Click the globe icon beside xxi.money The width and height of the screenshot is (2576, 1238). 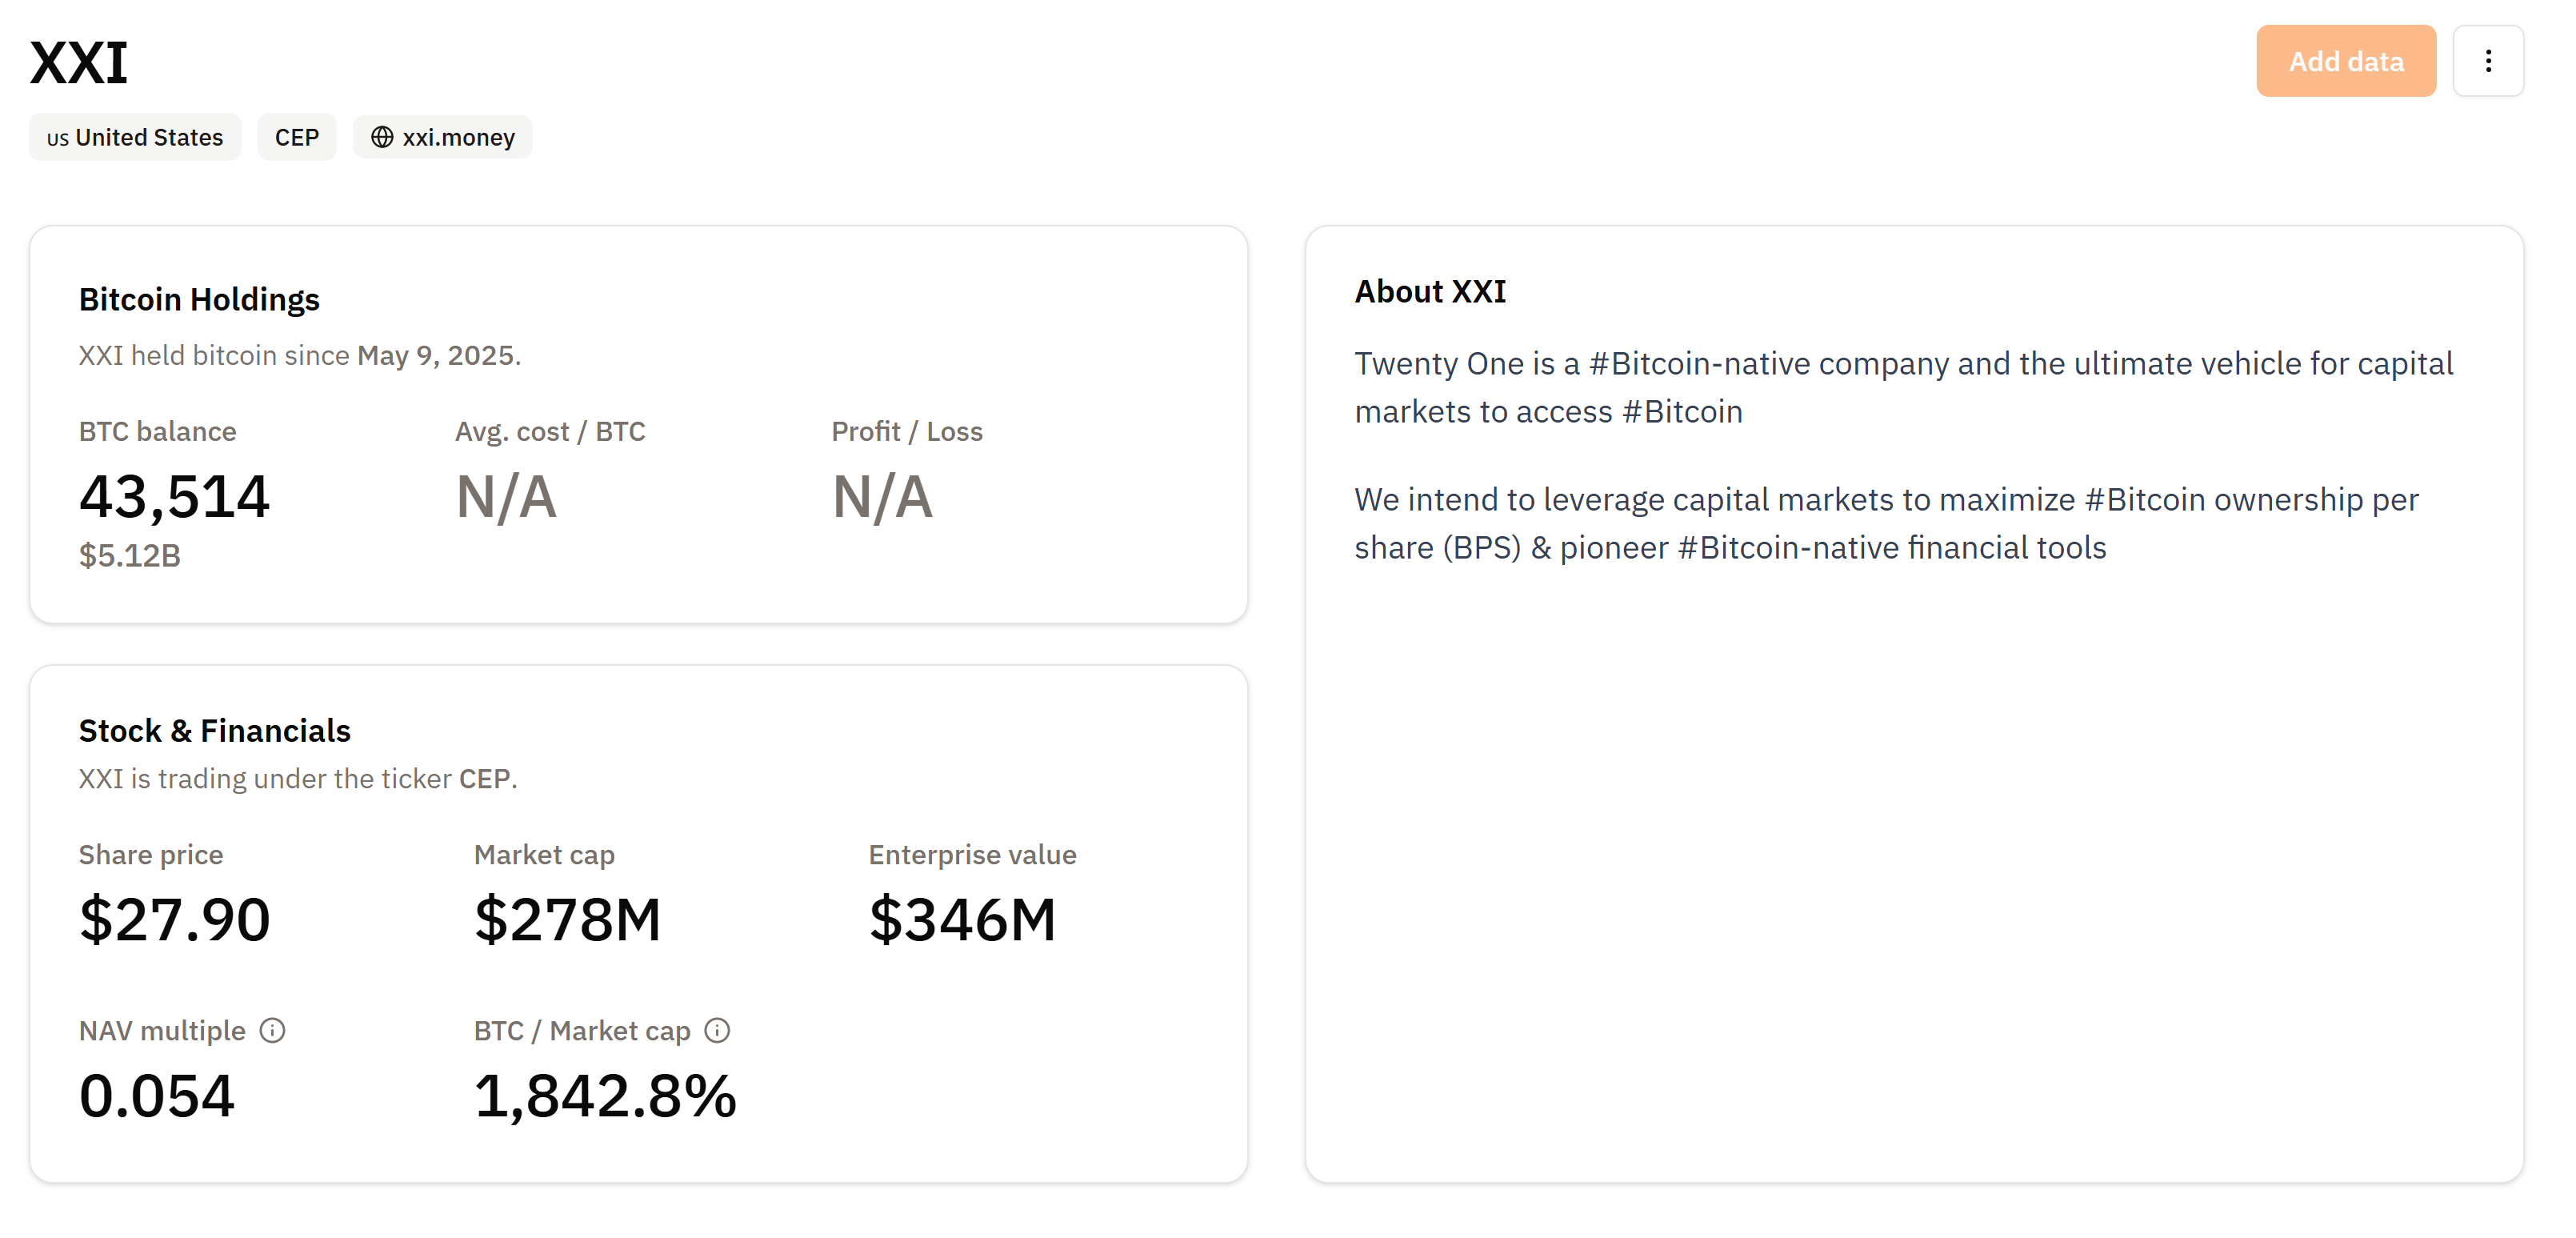point(382,137)
